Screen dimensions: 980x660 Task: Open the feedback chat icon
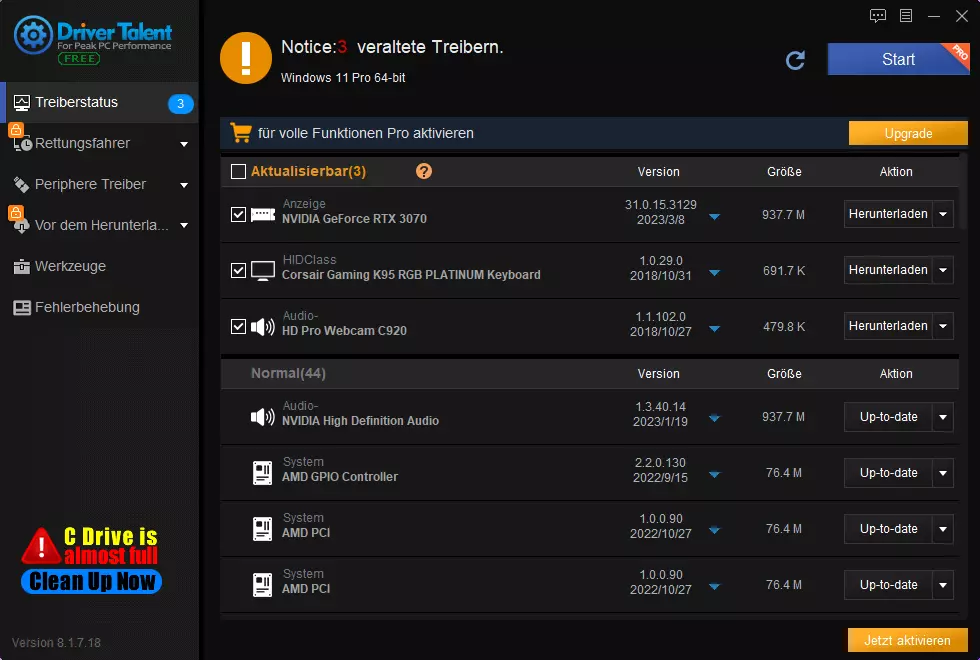(878, 16)
